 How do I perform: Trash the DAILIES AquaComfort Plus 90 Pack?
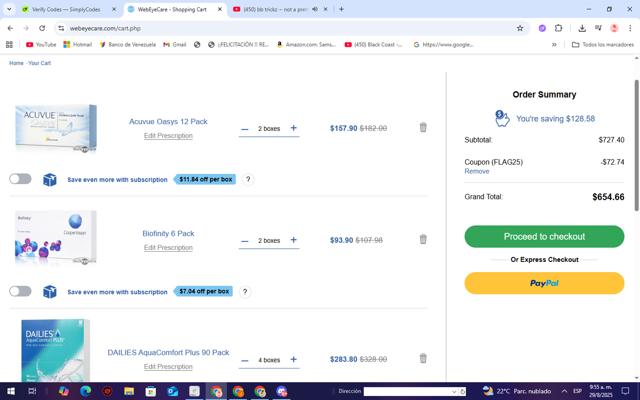(x=423, y=358)
